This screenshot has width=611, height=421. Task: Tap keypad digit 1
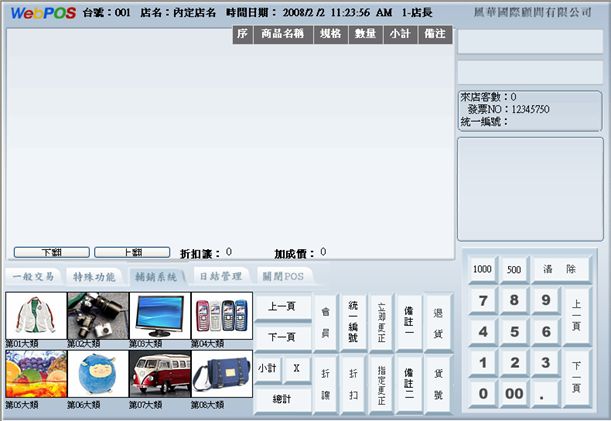483,363
